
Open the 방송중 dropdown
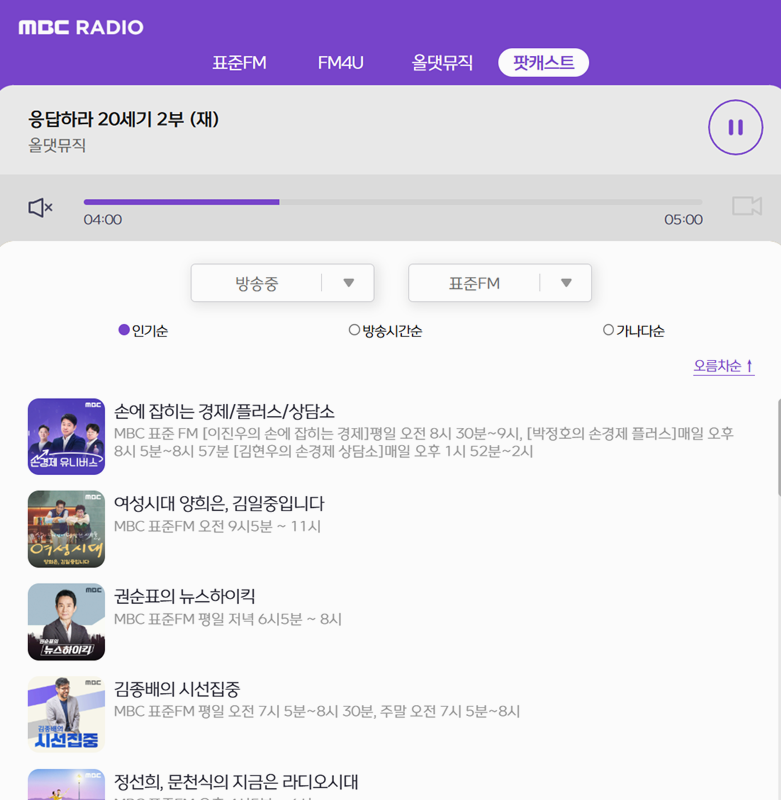[282, 283]
